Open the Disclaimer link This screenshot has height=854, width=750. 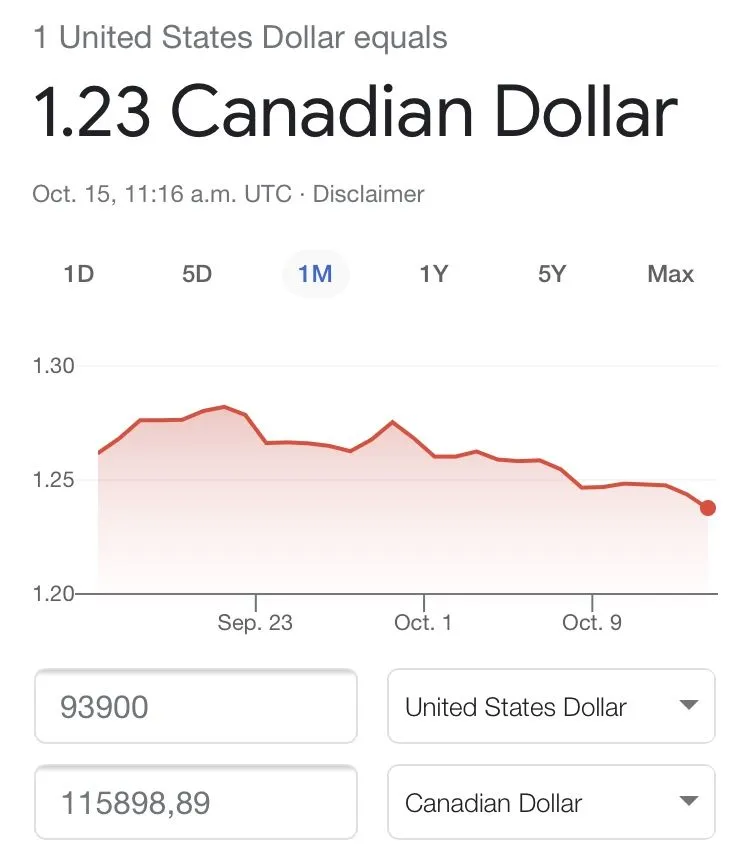368,194
